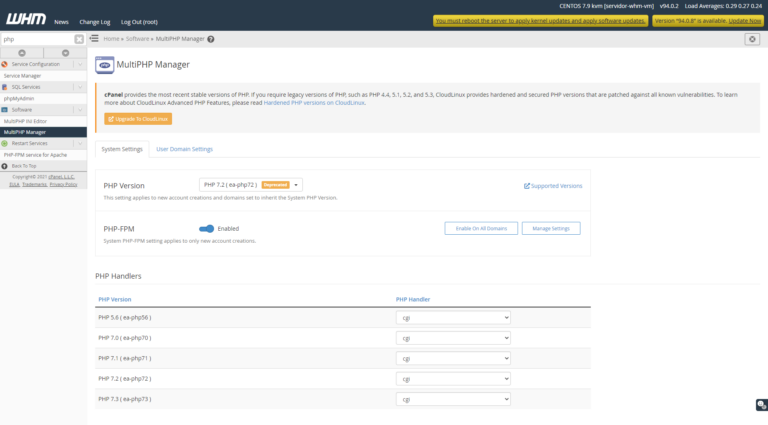Collapse all sidebar menu groups
This screenshot has height=425, width=768.
[x=22, y=53]
